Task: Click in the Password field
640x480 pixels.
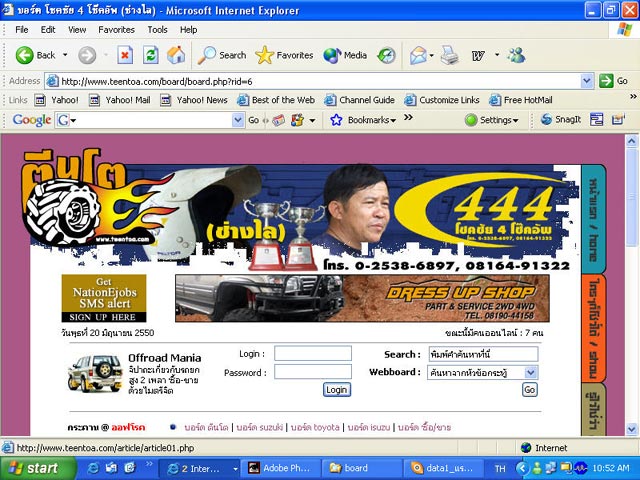Action: 313,372
